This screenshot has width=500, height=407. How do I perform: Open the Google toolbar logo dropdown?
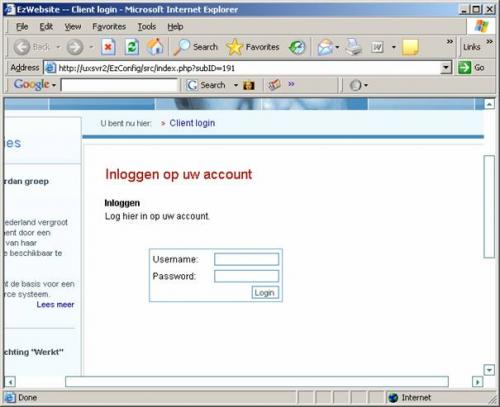pyautogui.click(x=35, y=85)
